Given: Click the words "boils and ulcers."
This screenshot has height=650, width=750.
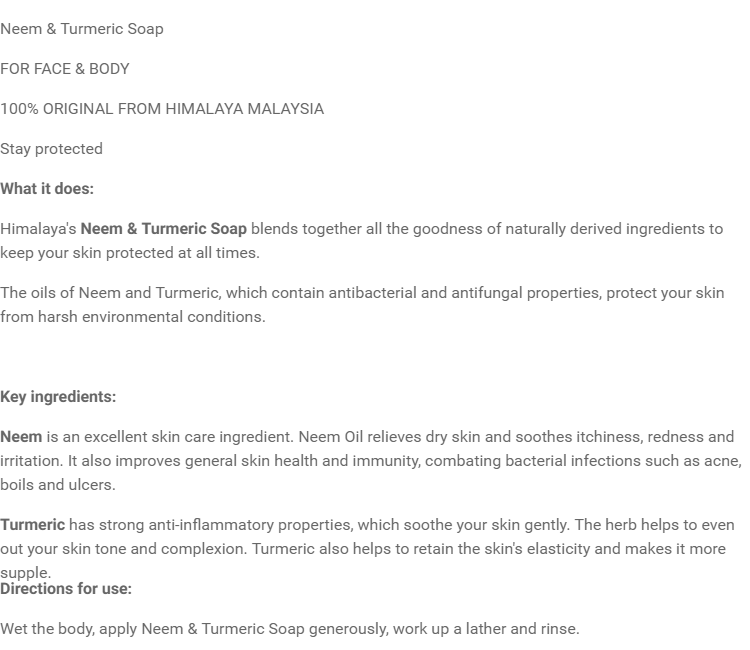Looking at the screenshot, I should (58, 485).
